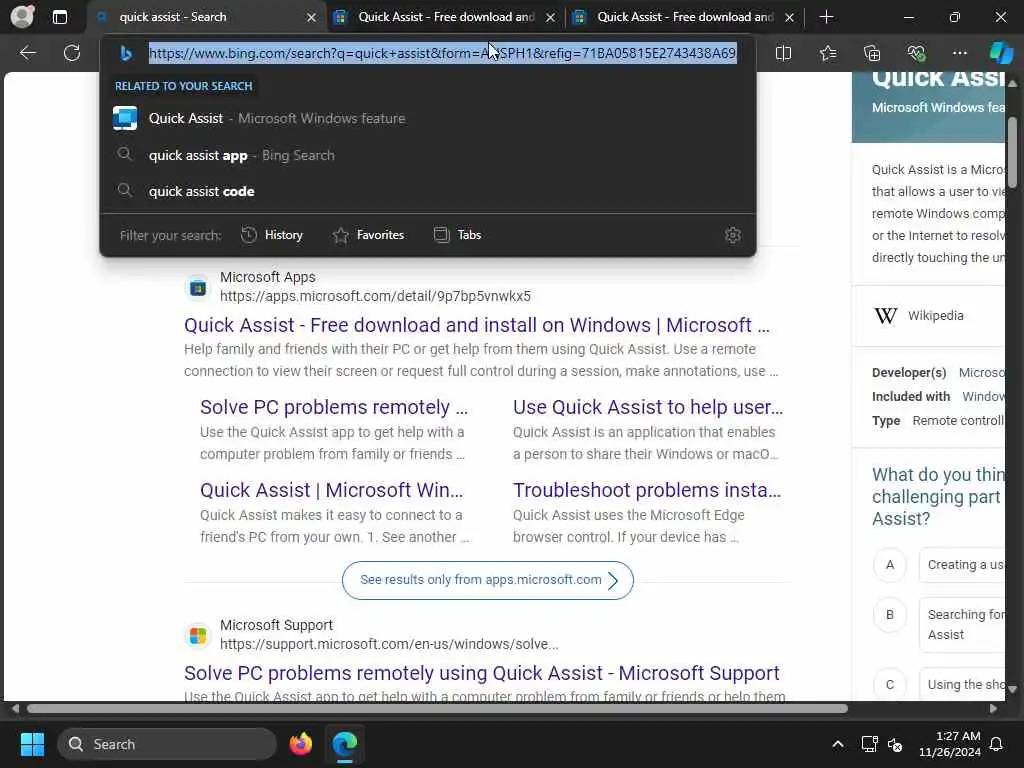Open 'Quick Assist - Free download' result link
Viewport: 1024px width, 768px height.
tap(477, 325)
